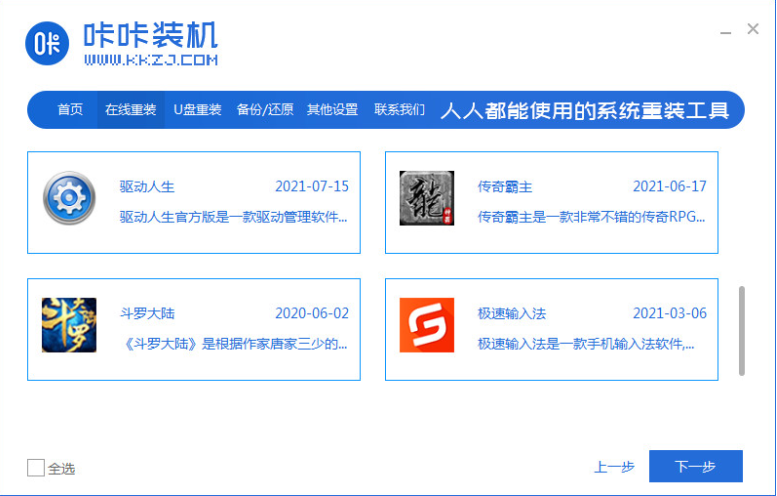
Task: Click the date 2020-06-02
Action: coord(312,313)
